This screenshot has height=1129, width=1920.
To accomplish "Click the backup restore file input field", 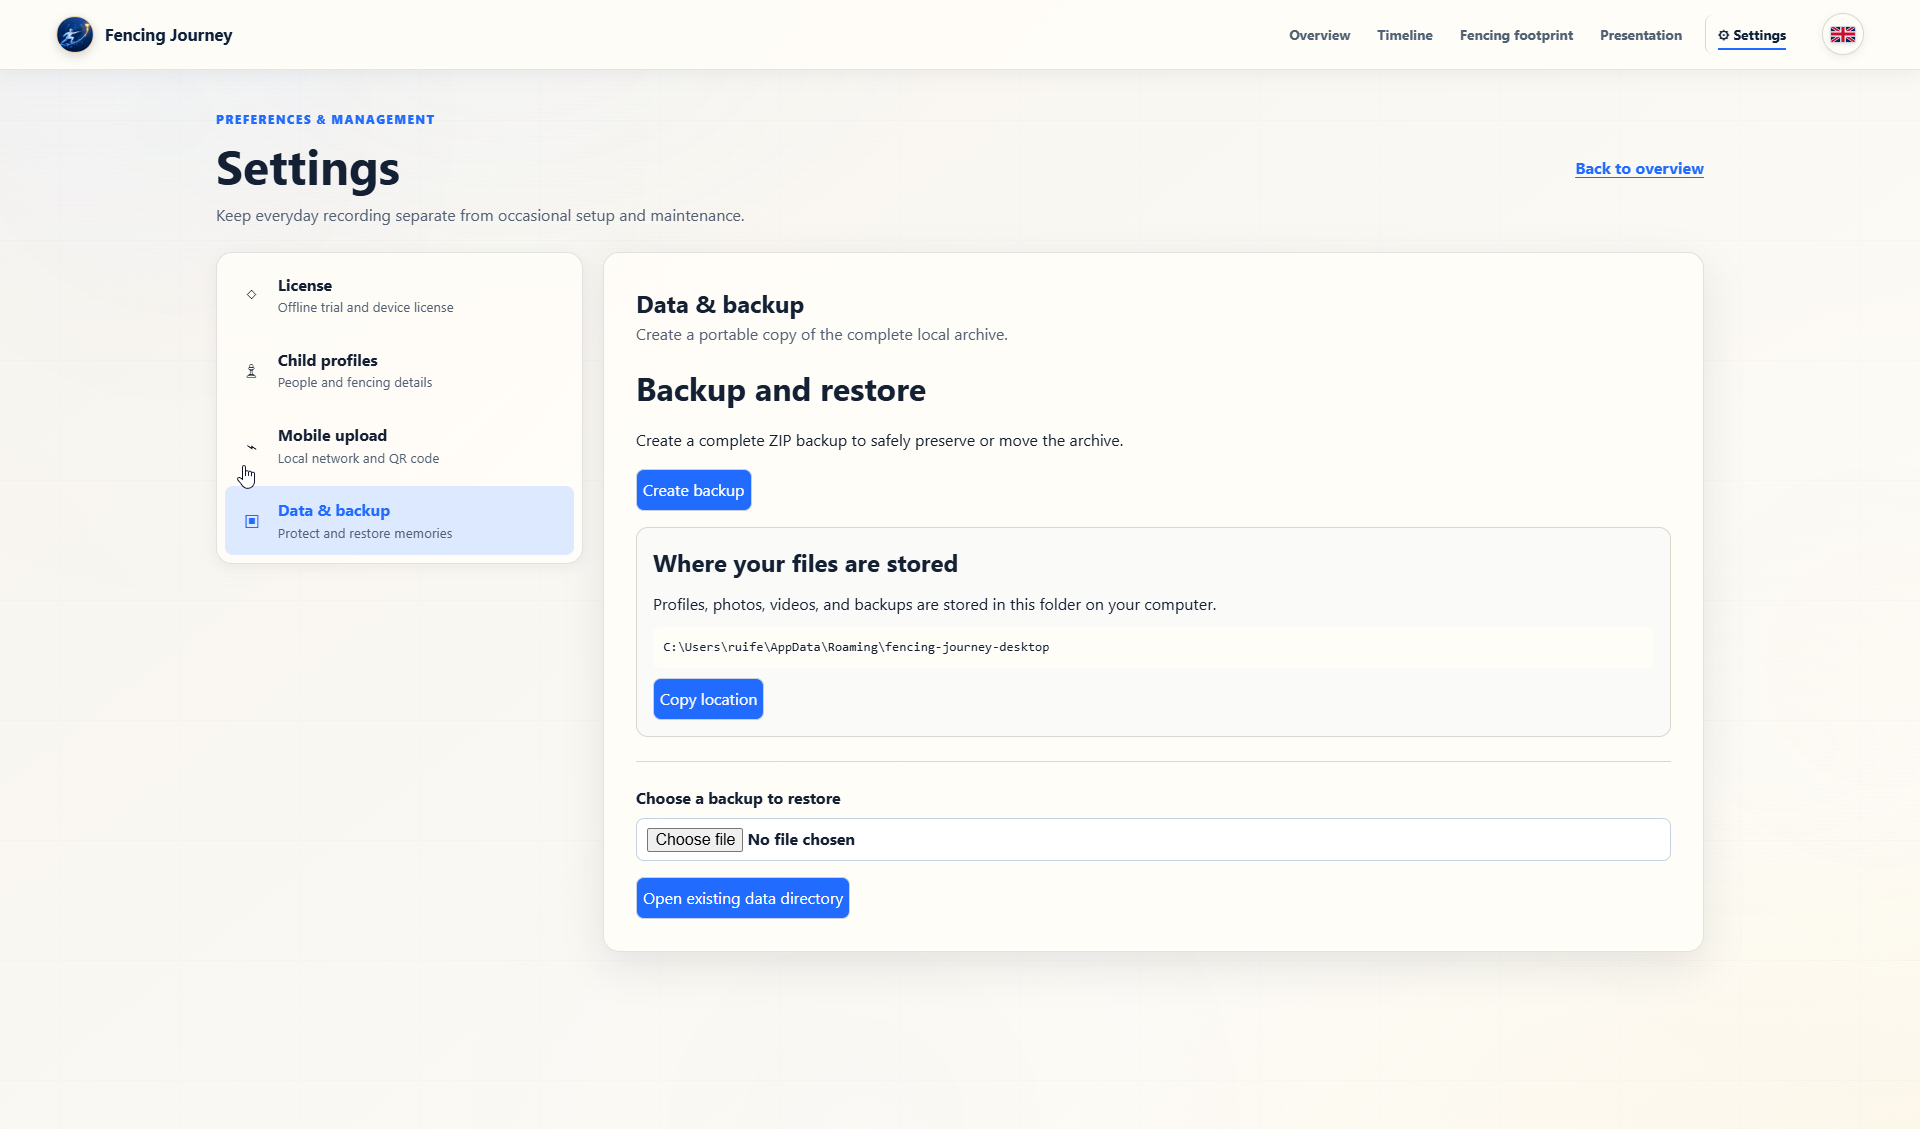I will pos(1153,840).
